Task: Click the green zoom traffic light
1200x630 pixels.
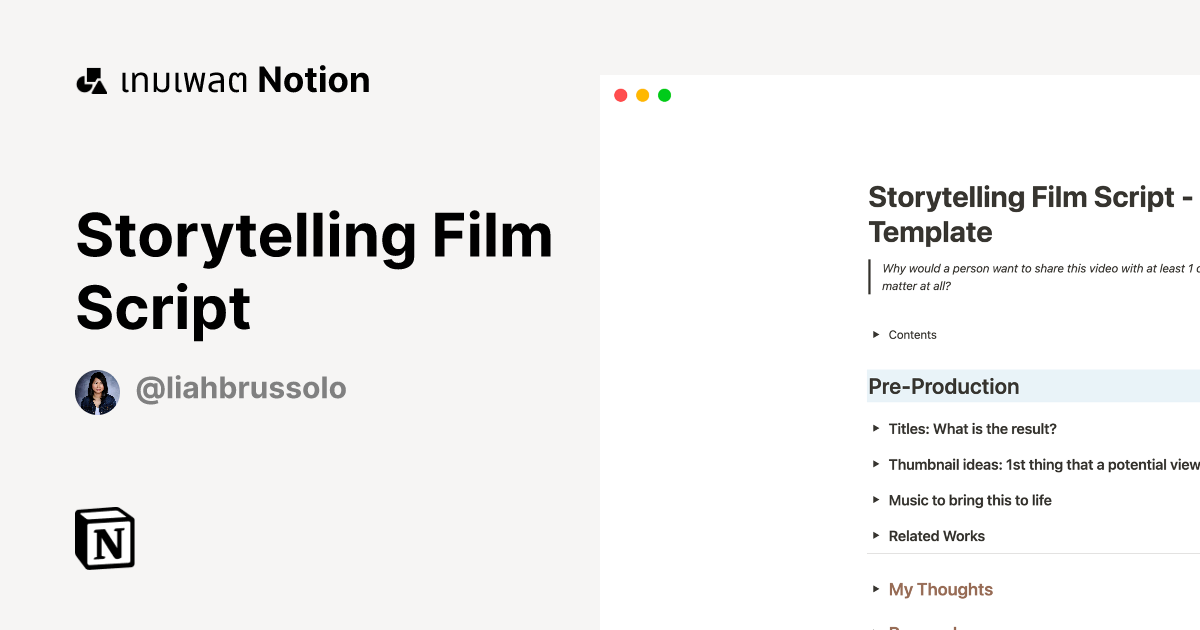Action: [x=663, y=94]
